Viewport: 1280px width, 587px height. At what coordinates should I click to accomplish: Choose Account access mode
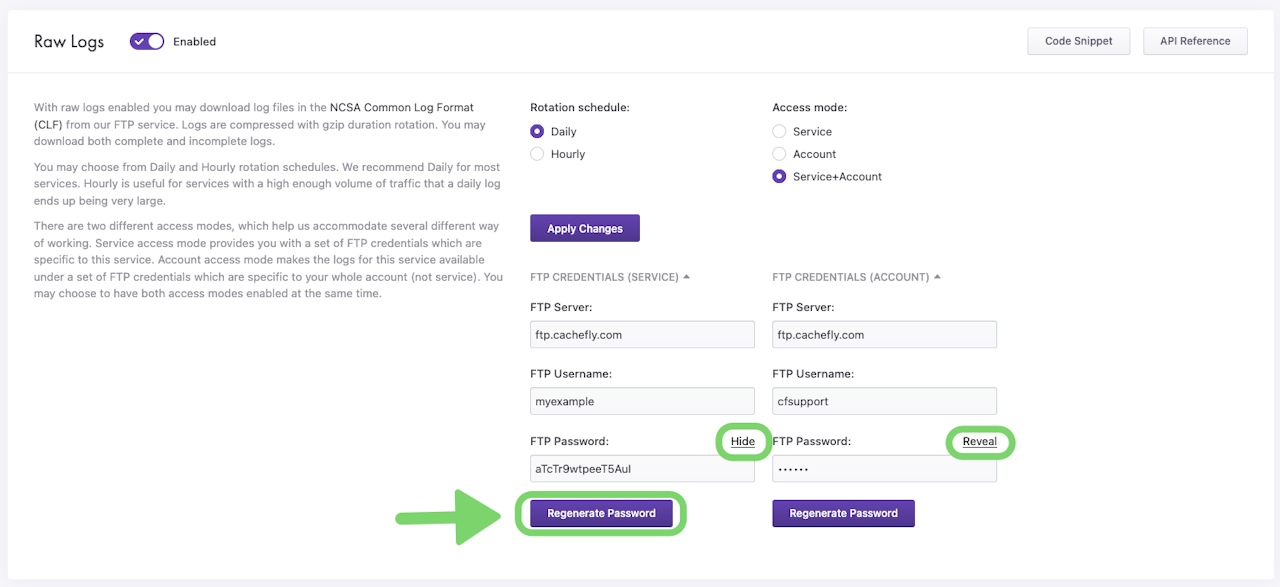[x=779, y=154]
